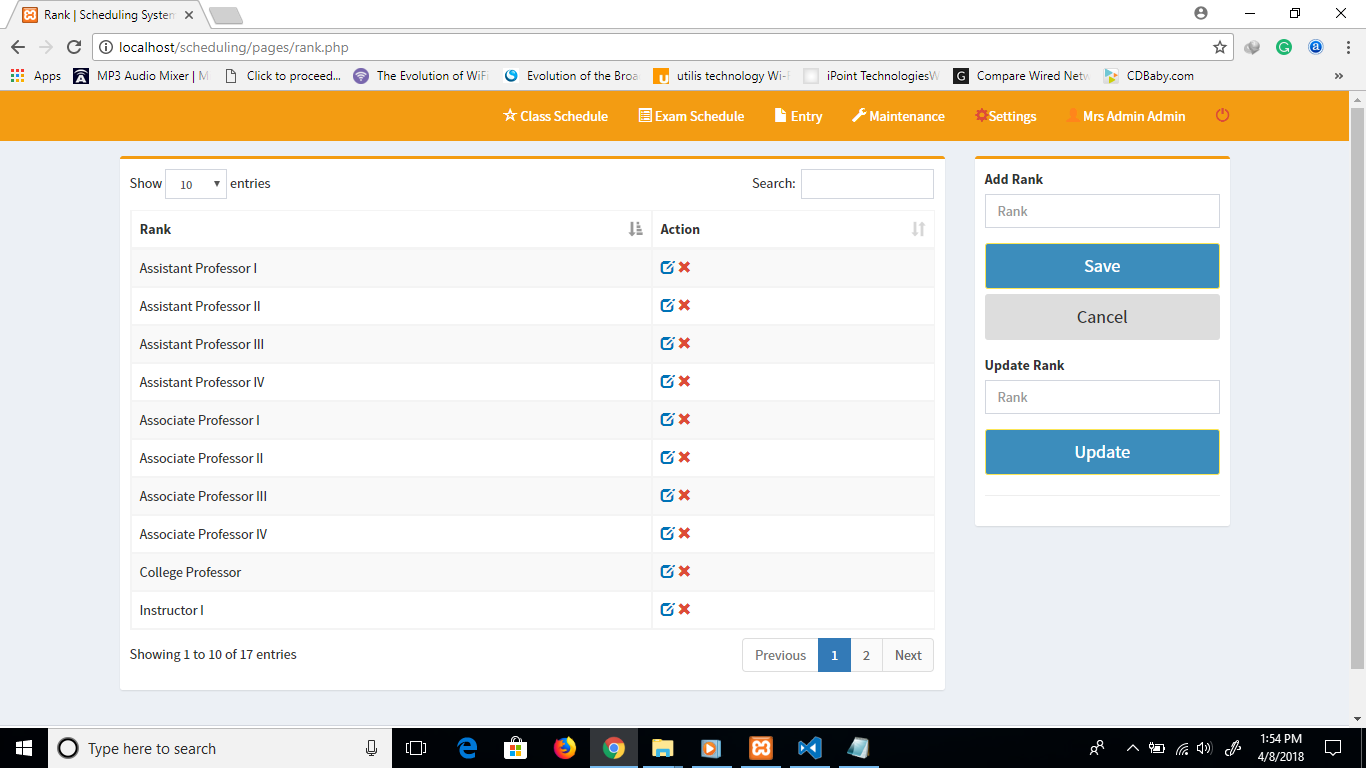Open the show entries count dropdown
Screen dimensions: 1366x768
[x=196, y=184]
